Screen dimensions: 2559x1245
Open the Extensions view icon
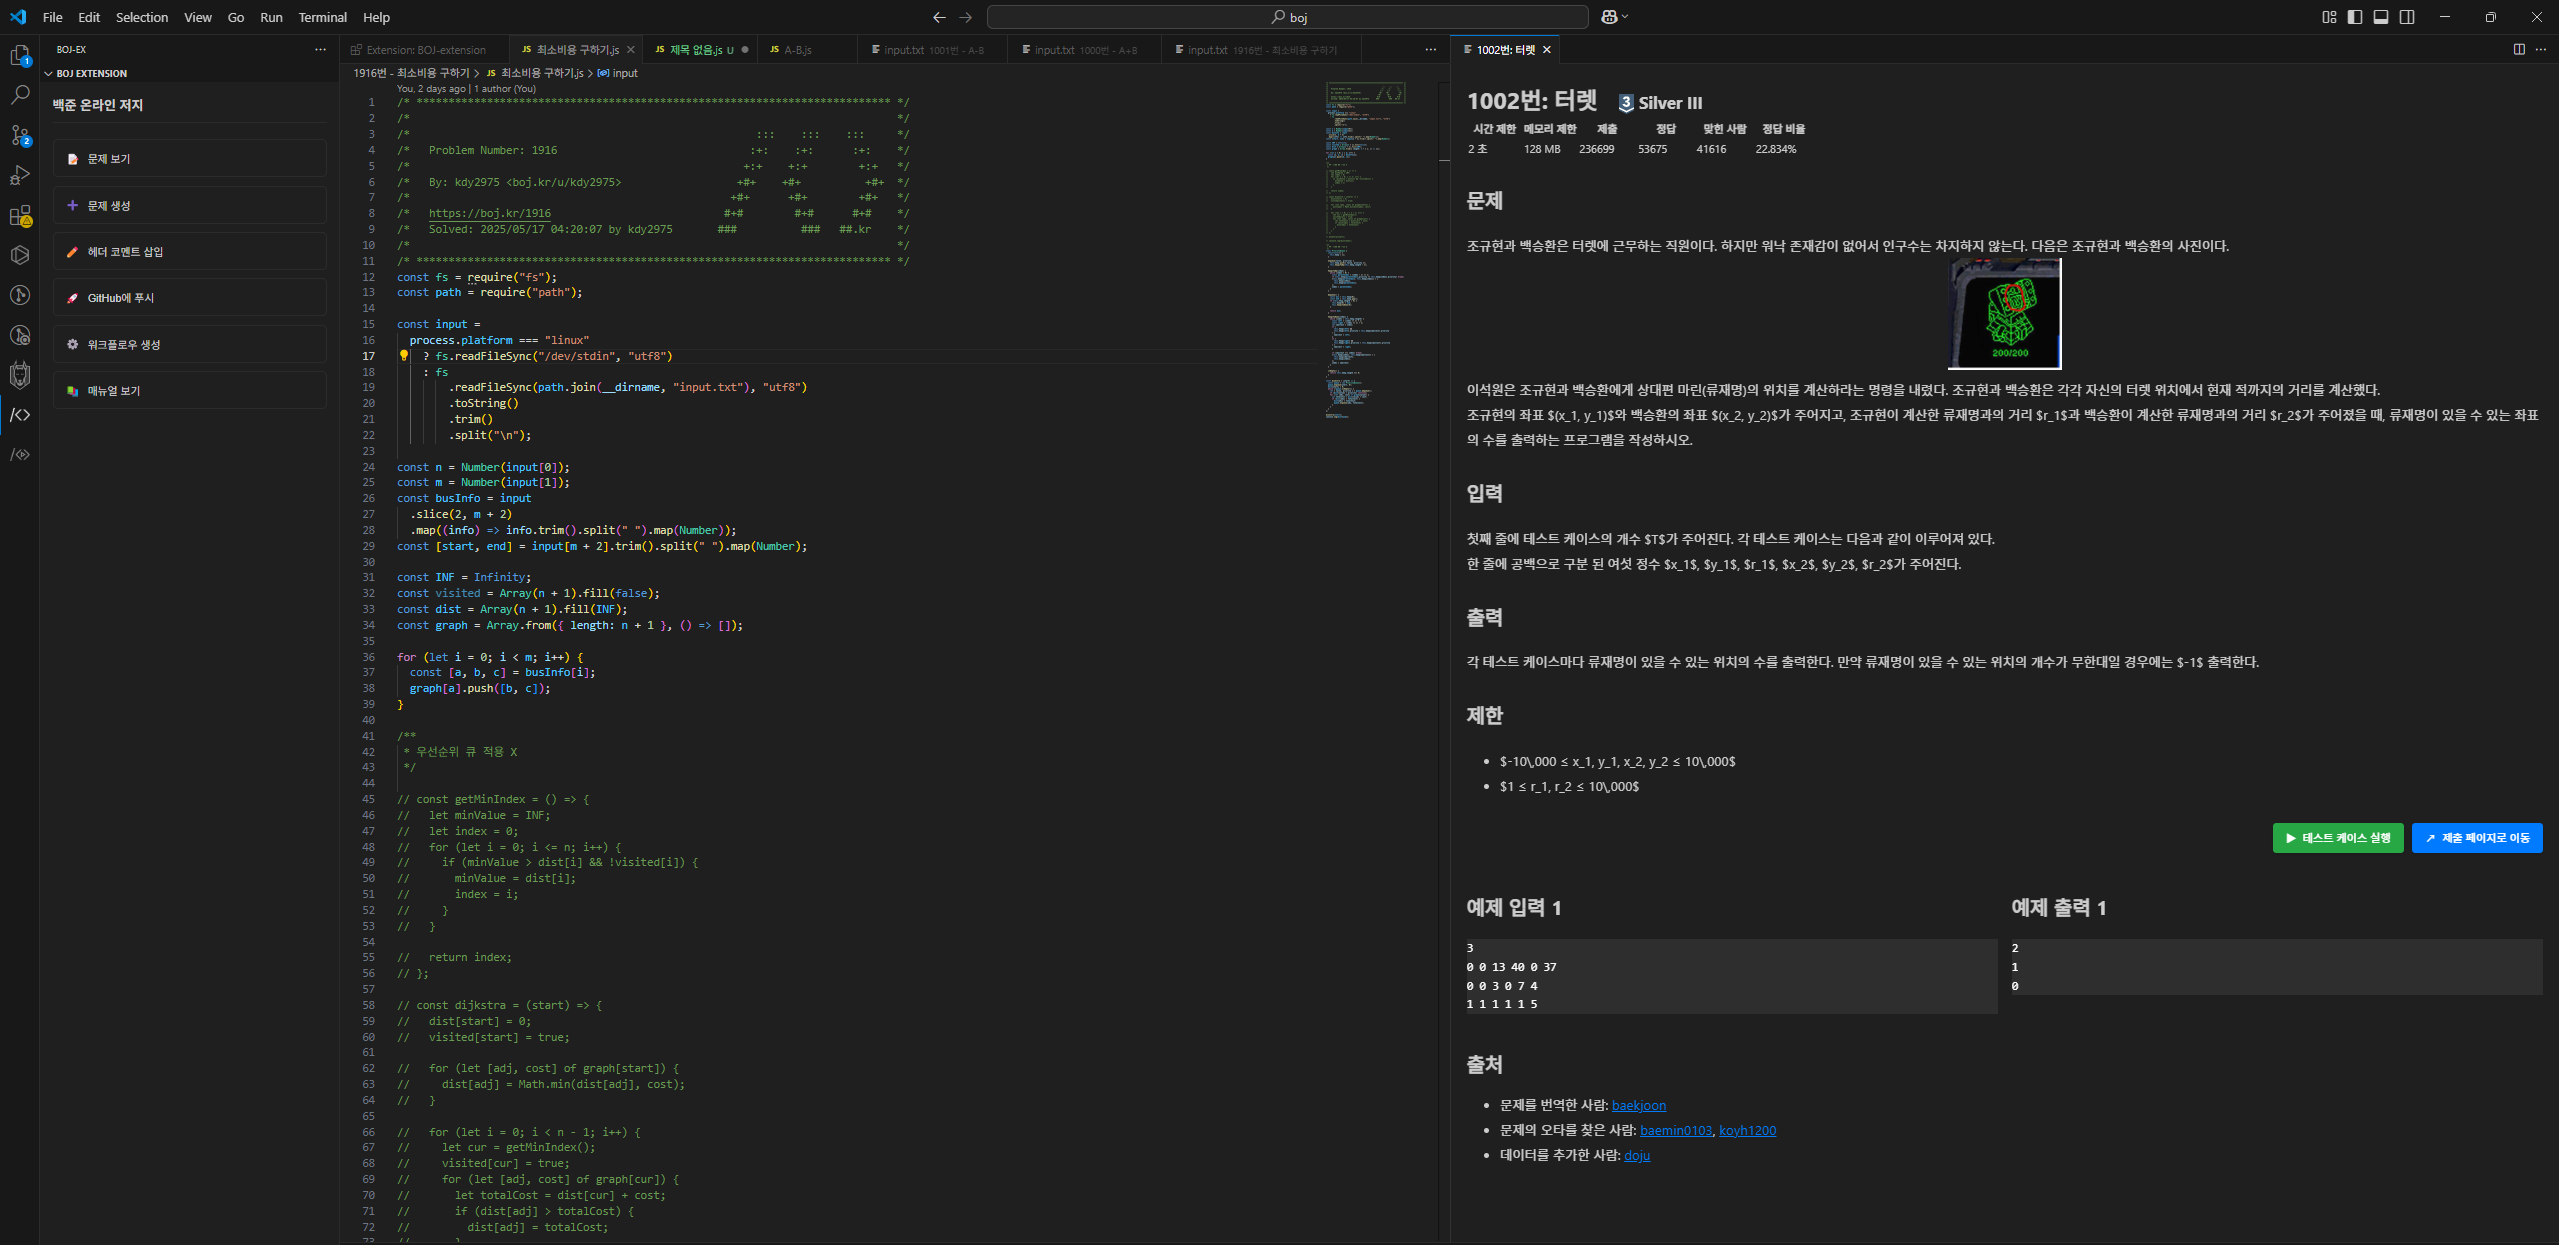coord(20,215)
